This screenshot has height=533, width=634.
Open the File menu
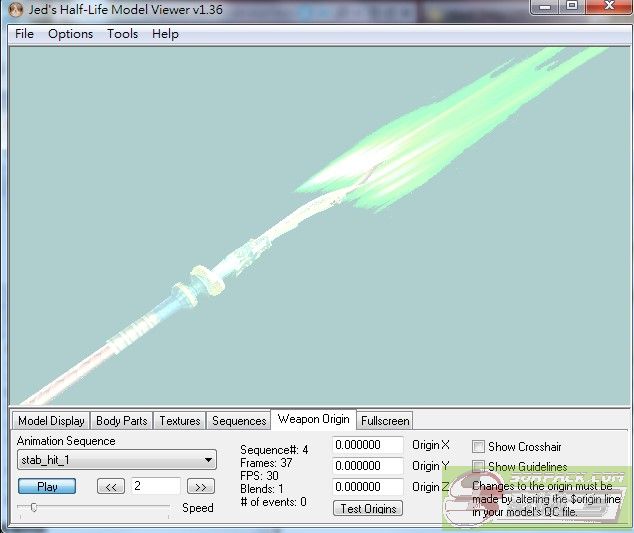click(24, 33)
